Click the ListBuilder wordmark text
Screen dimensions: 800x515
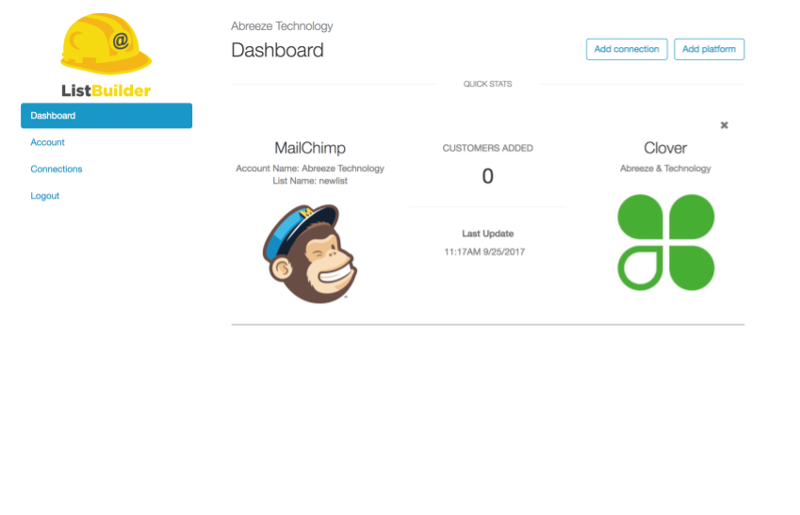[x=106, y=90]
